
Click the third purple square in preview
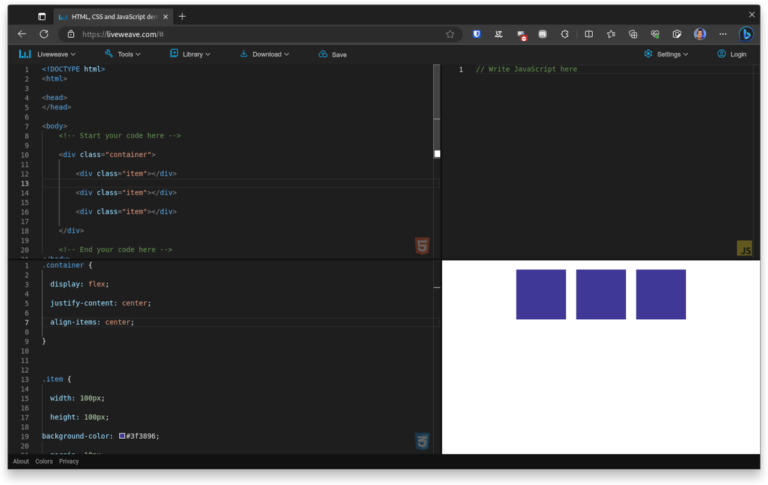[x=661, y=294]
